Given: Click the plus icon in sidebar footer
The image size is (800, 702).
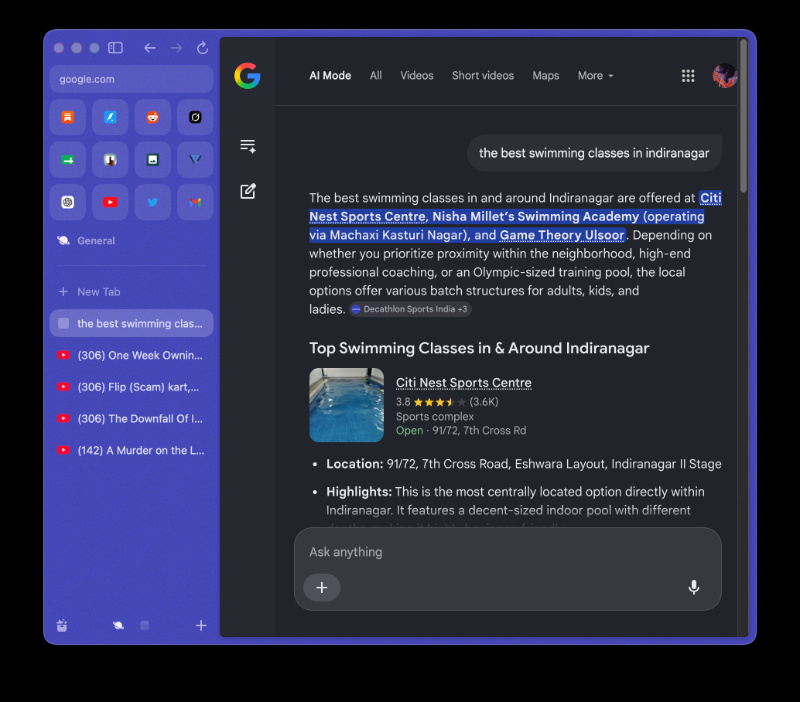Looking at the screenshot, I should click(x=201, y=625).
